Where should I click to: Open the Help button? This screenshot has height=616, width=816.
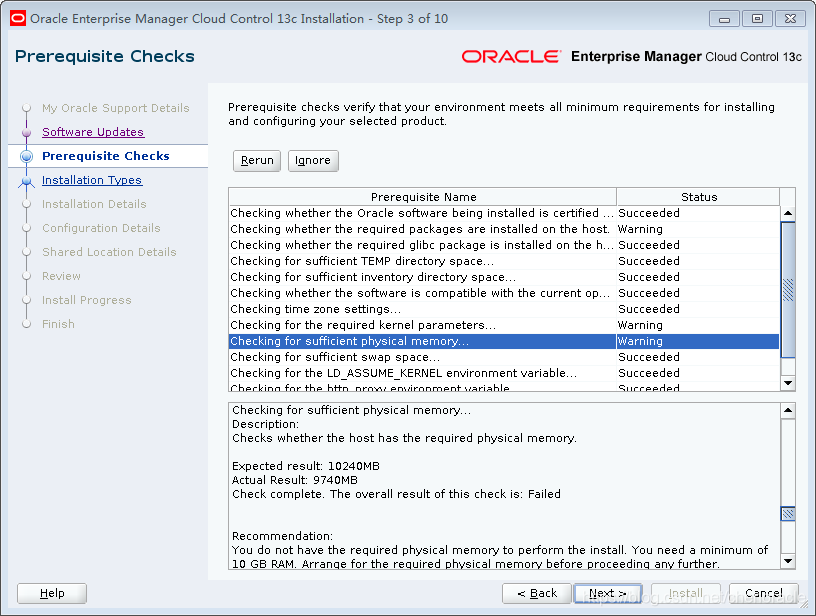(x=52, y=593)
